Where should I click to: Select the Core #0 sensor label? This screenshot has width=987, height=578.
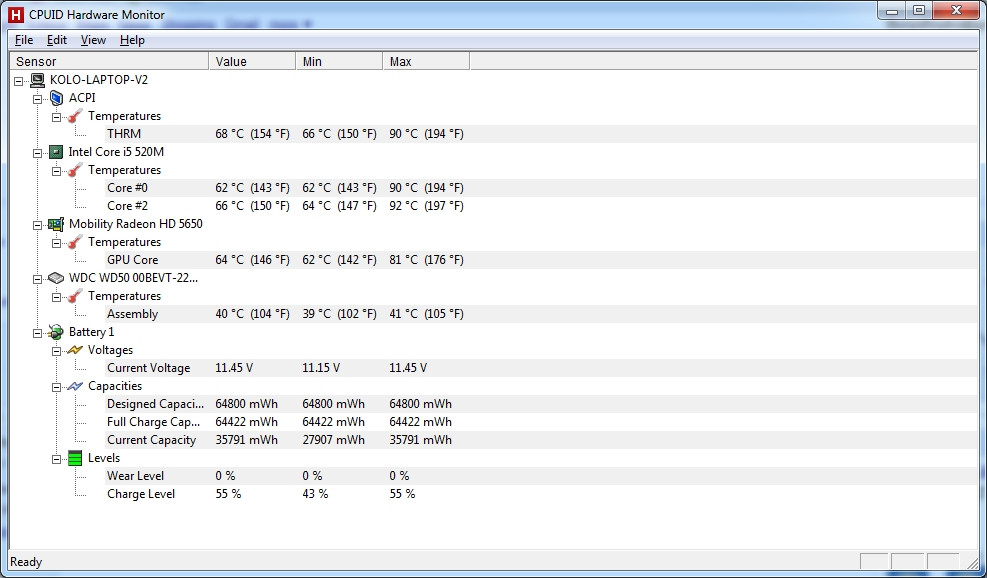127,188
